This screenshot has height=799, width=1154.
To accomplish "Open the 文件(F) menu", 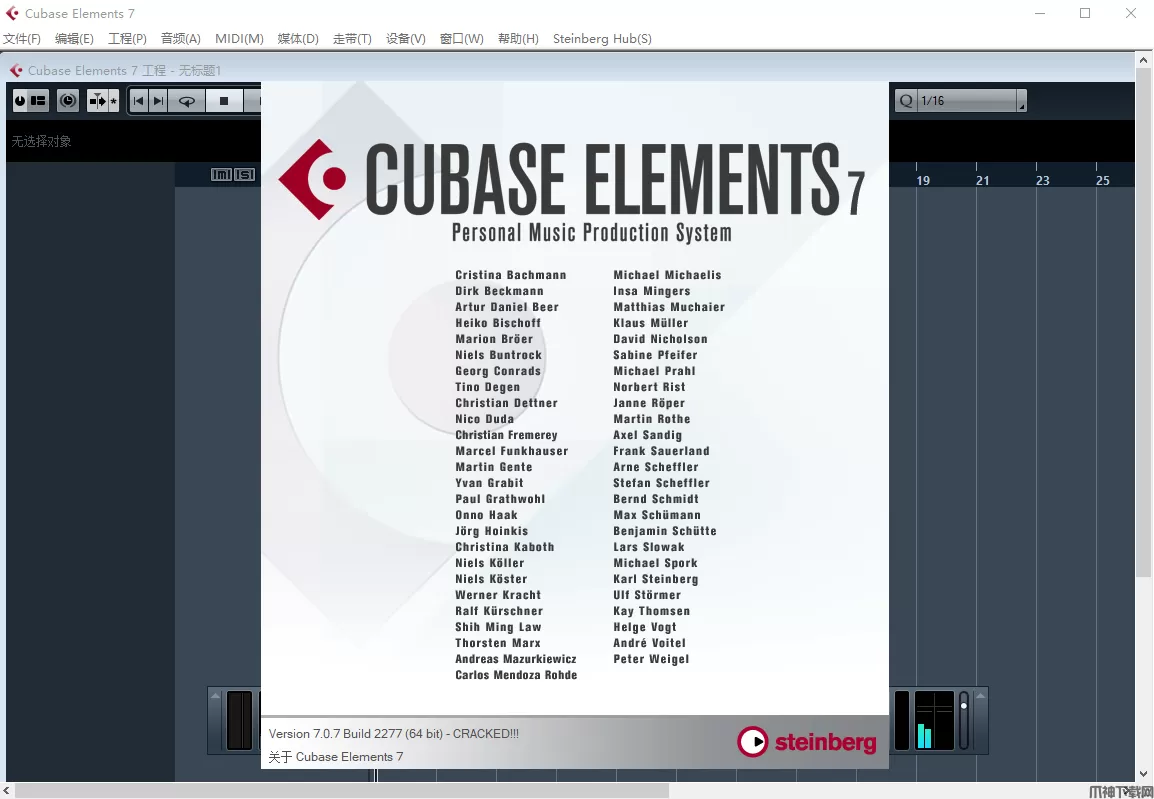I will click(x=22, y=38).
